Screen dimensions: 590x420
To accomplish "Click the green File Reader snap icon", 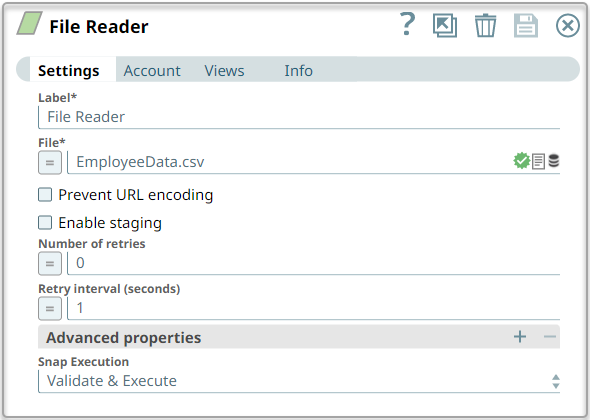I will [29, 23].
